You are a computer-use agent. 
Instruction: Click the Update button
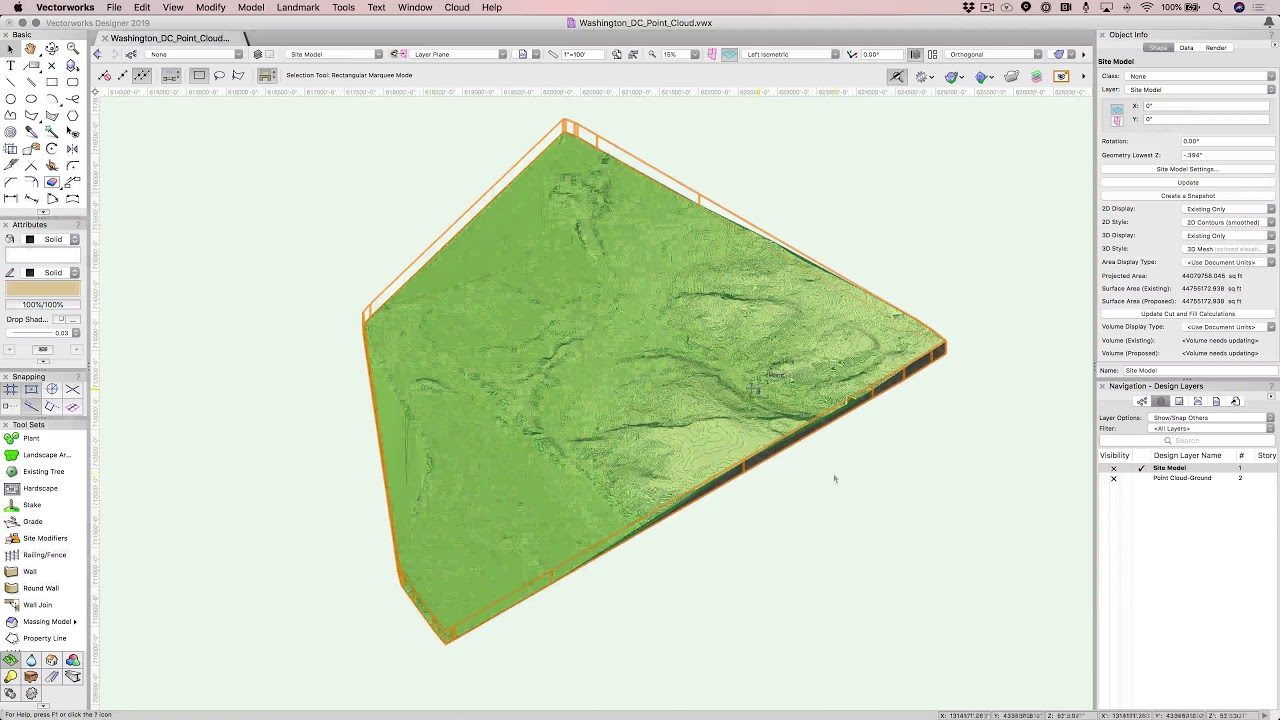point(1188,182)
